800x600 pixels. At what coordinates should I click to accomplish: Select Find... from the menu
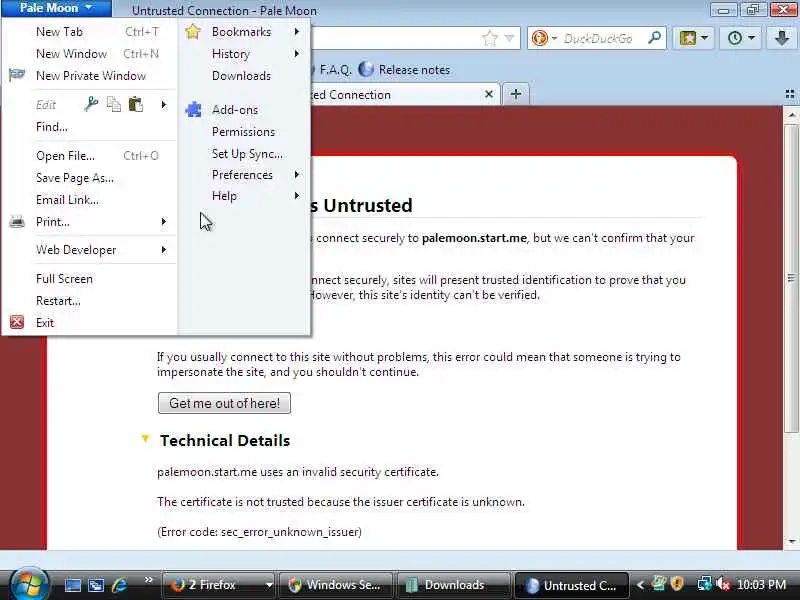52,127
